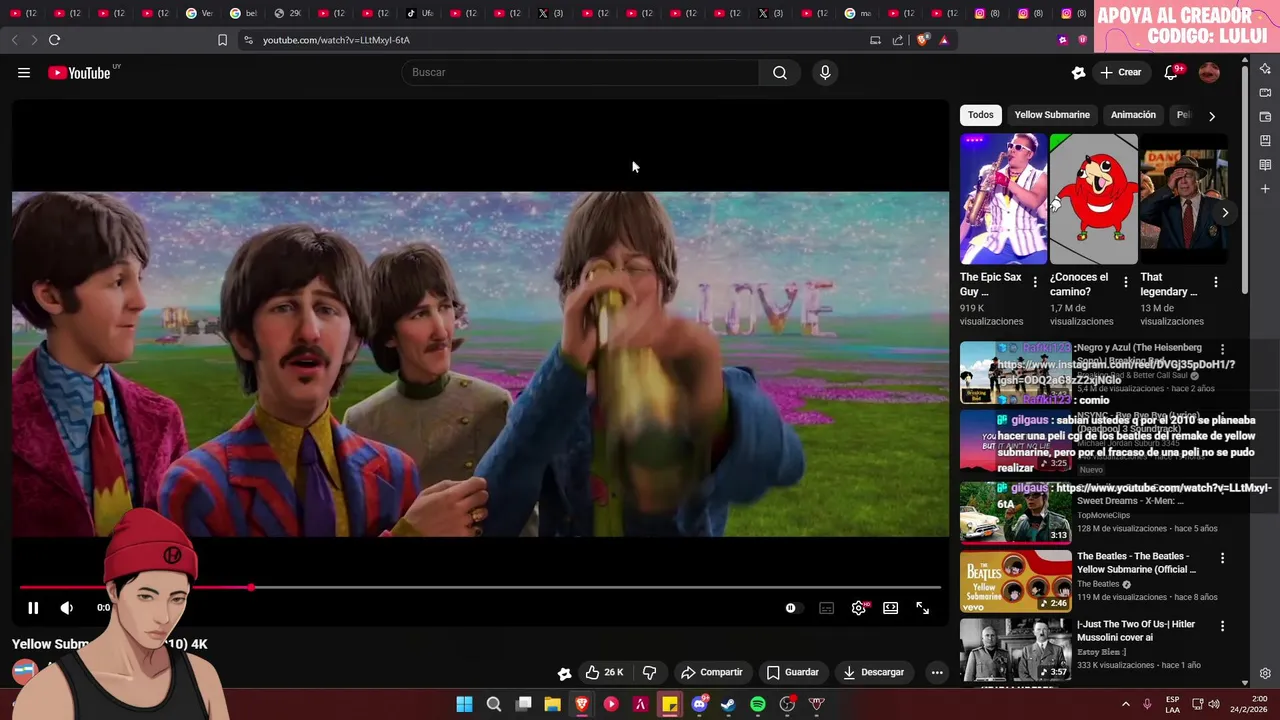
Task: Open the account avatar menu
Action: point(1209,72)
